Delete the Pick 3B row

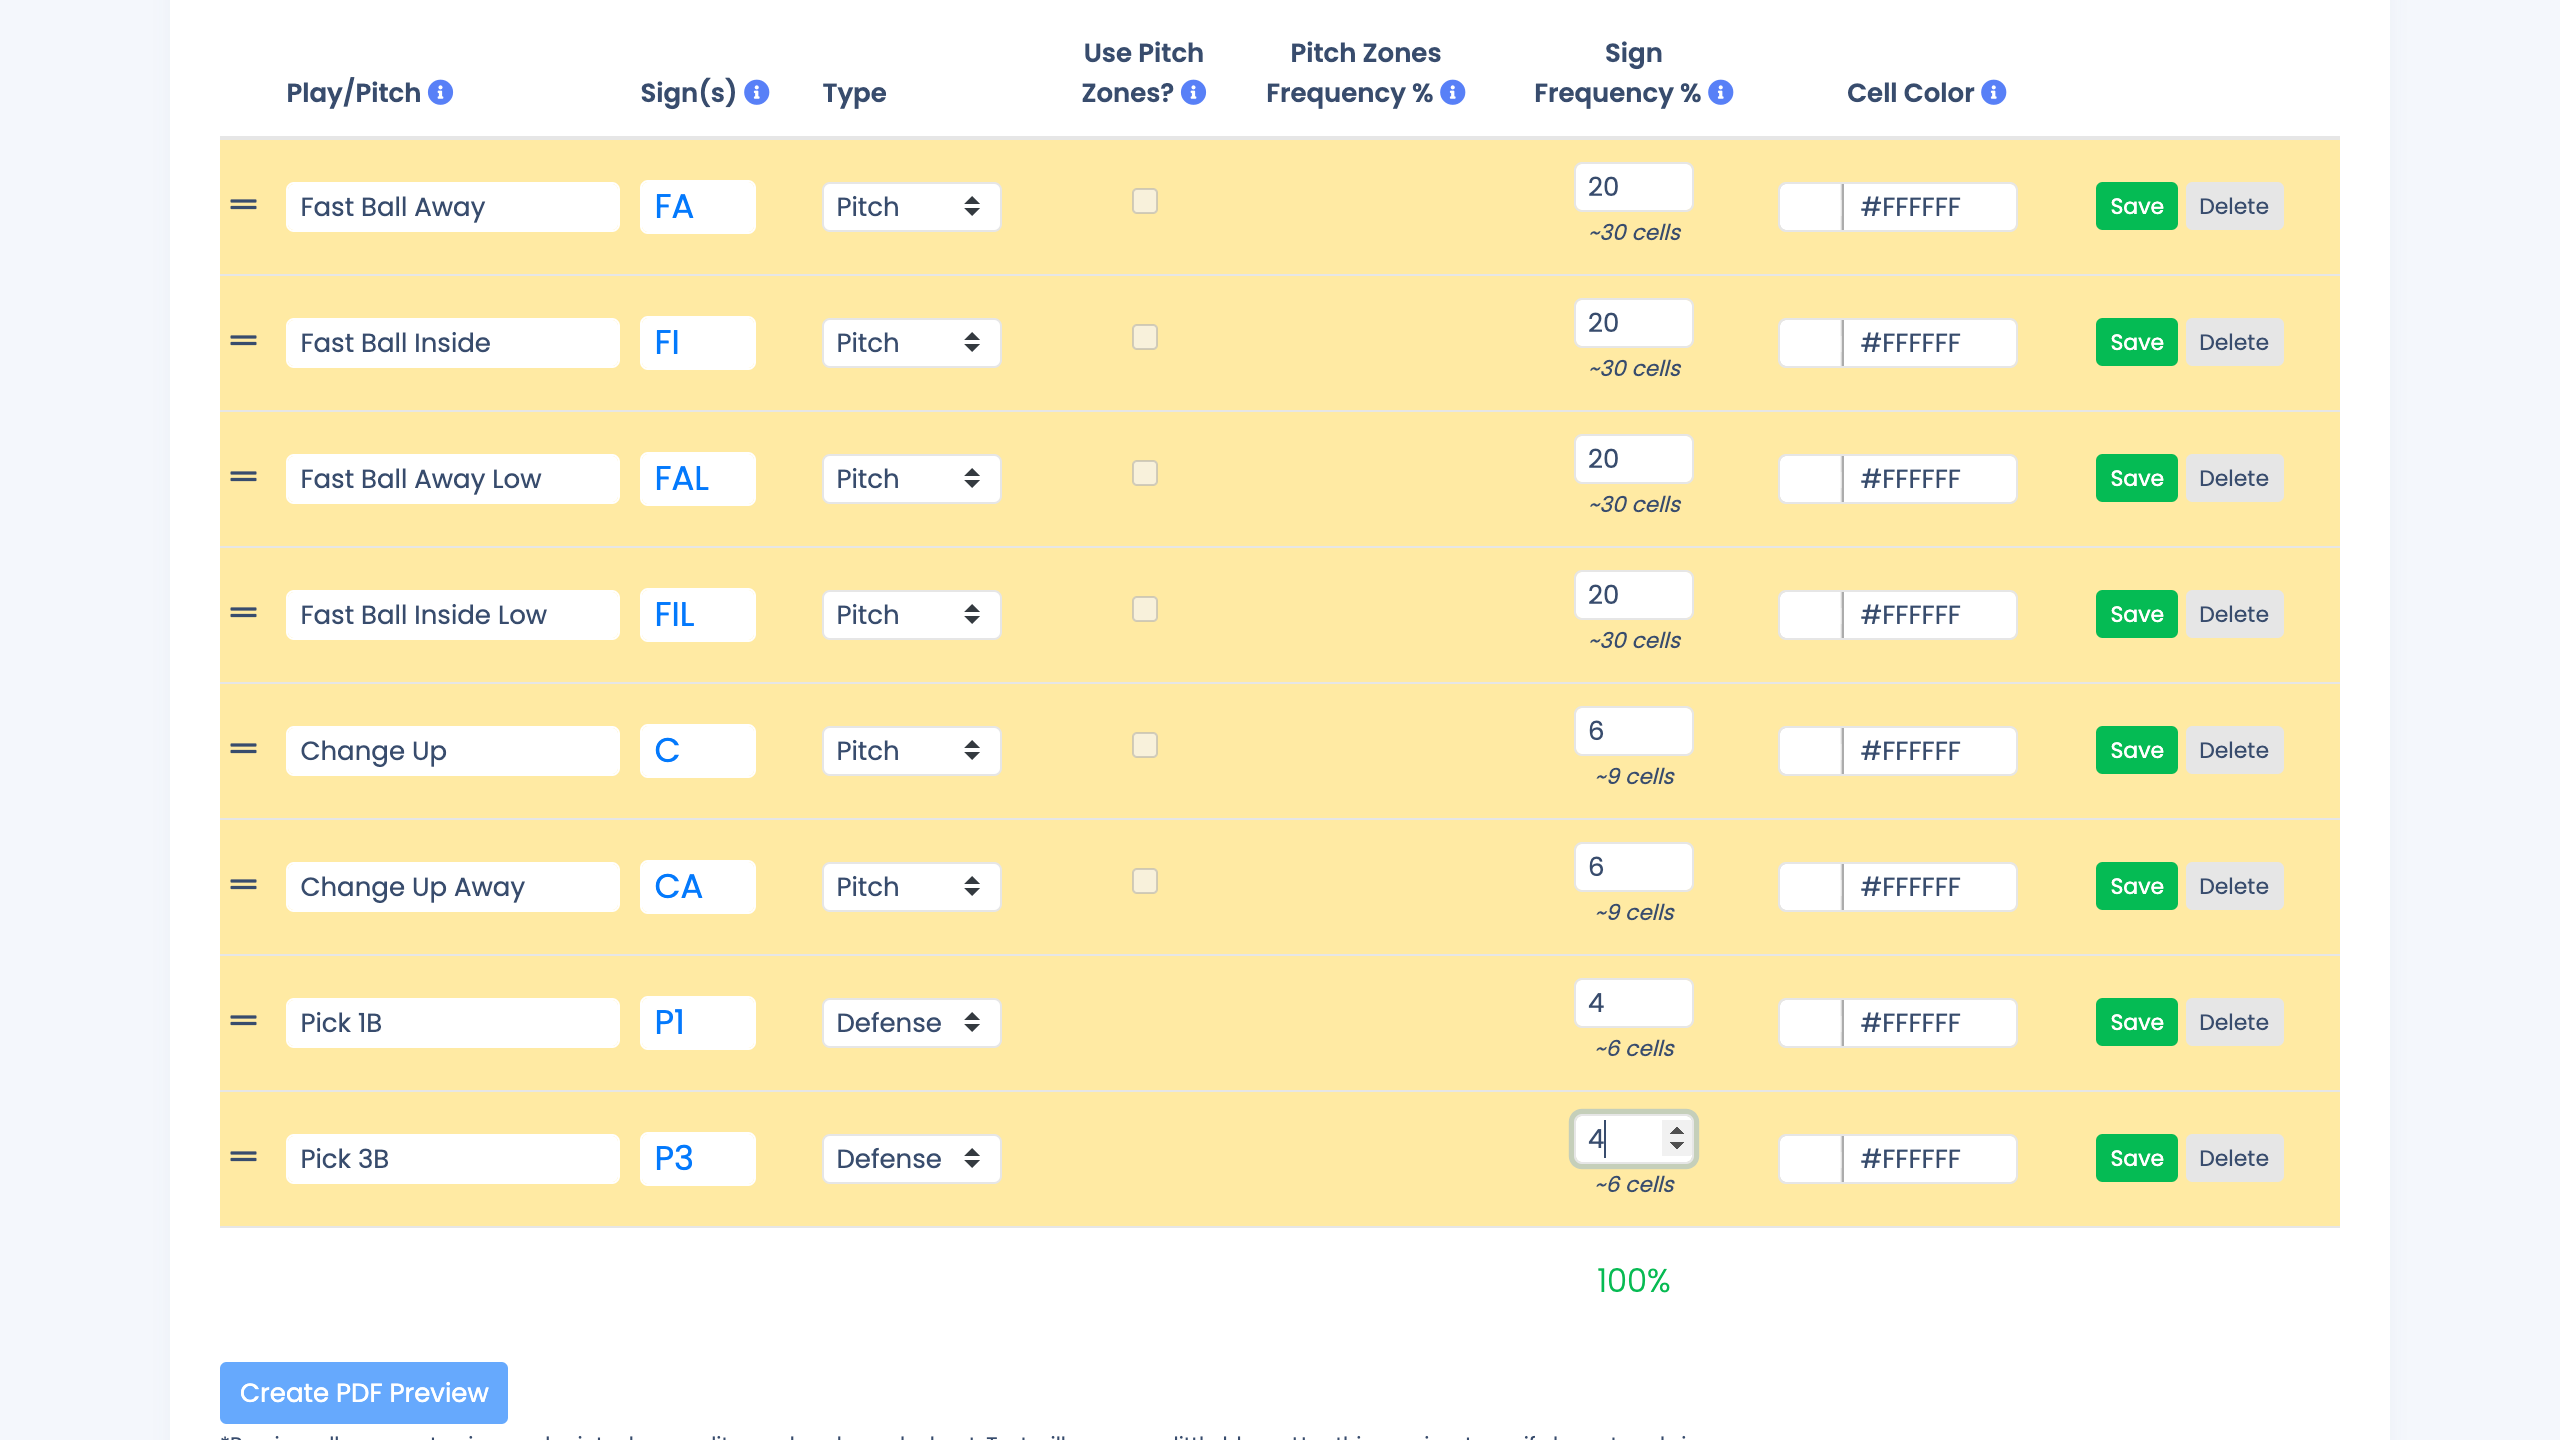(x=2235, y=1158)
